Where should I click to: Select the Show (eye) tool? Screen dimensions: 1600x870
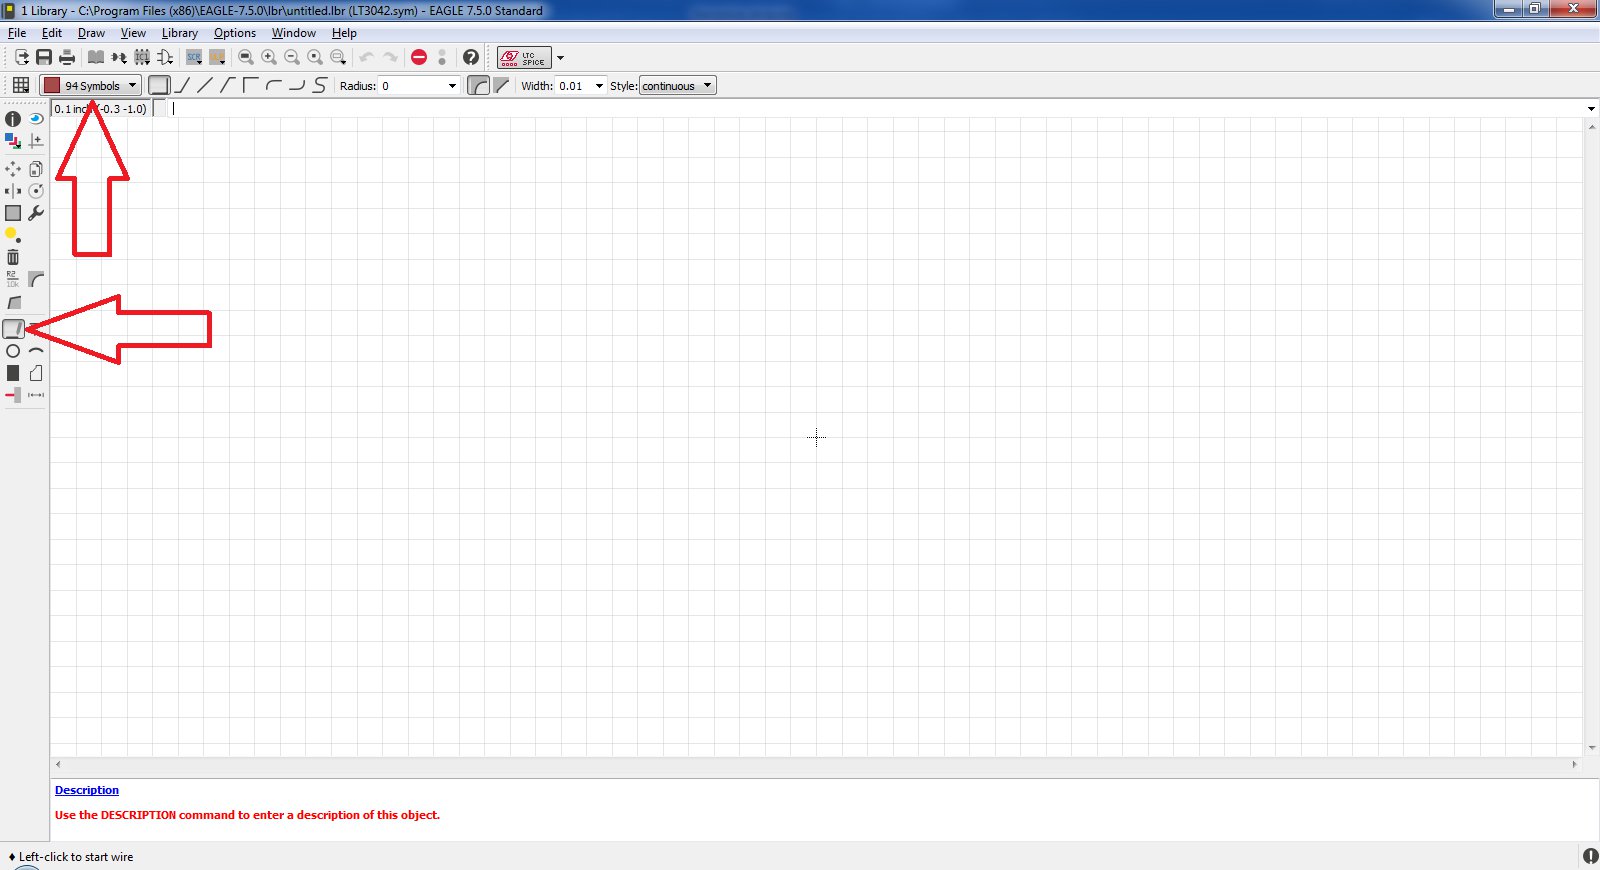(36, 119)
